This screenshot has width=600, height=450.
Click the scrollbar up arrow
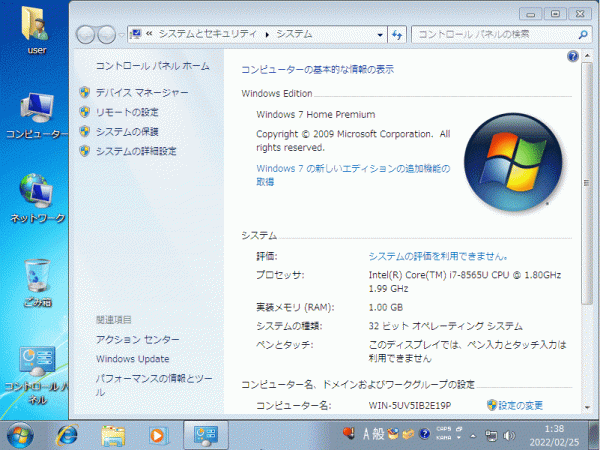[587, 56]
